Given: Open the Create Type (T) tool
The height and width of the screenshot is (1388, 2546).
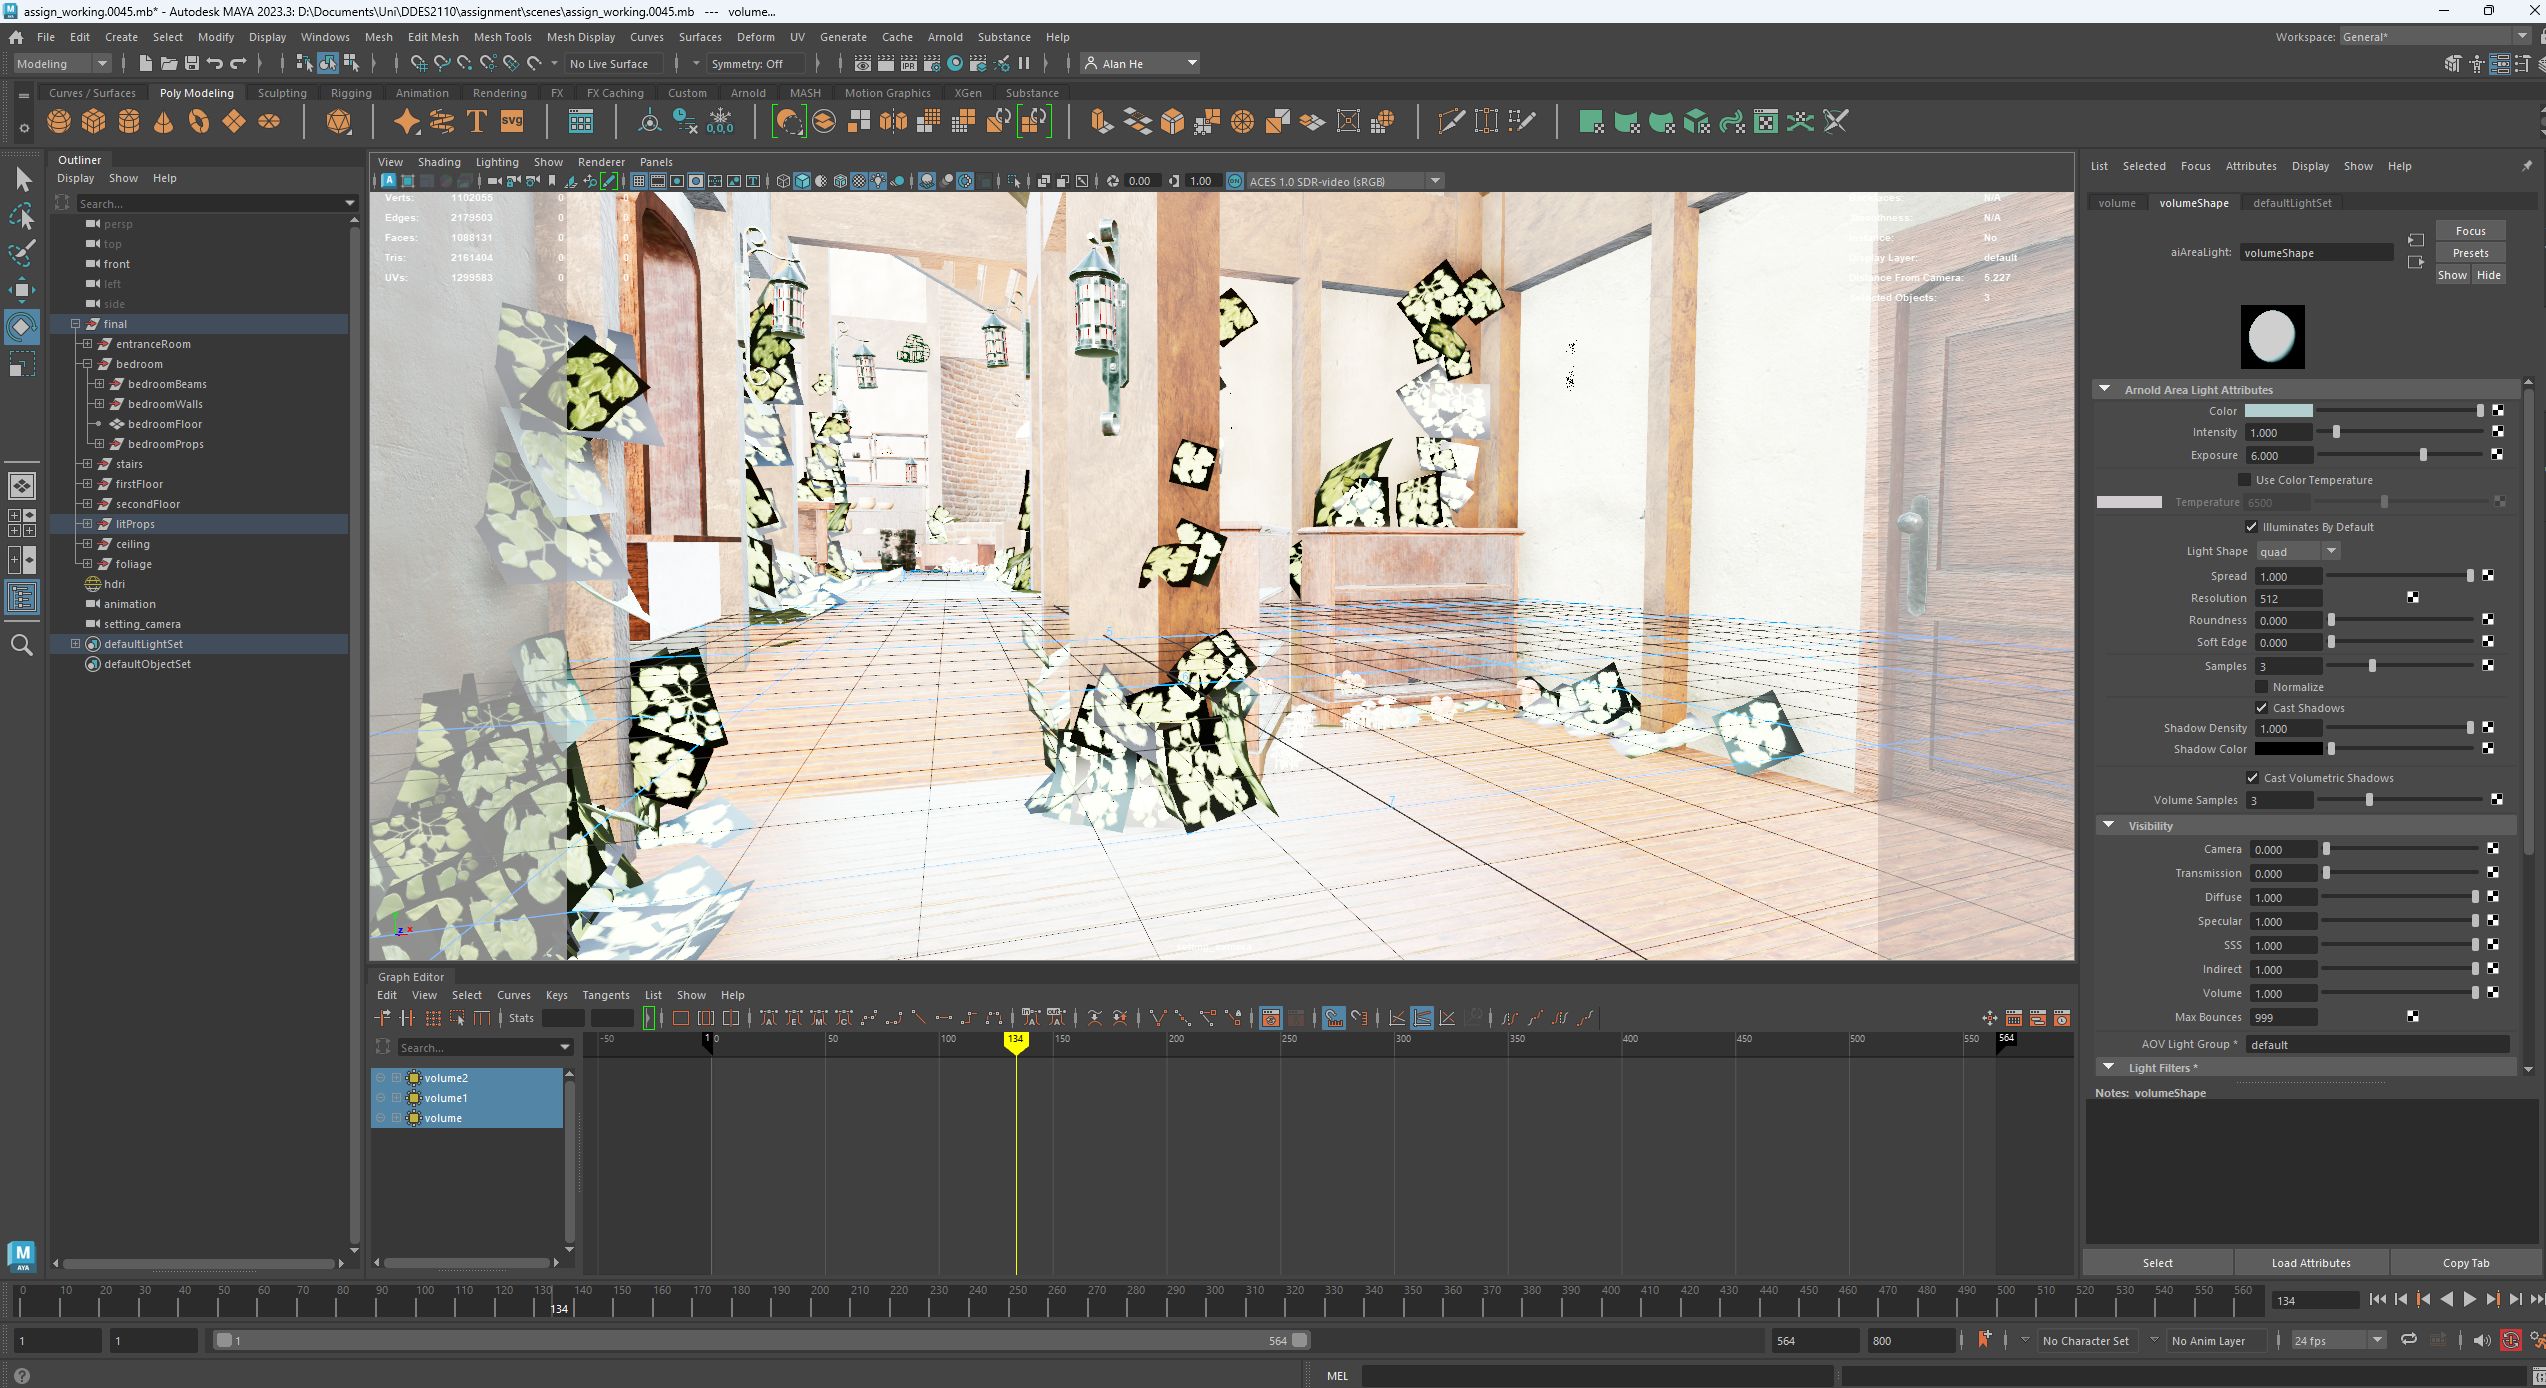Looking at the screenshot, I should tap(477, 121).
